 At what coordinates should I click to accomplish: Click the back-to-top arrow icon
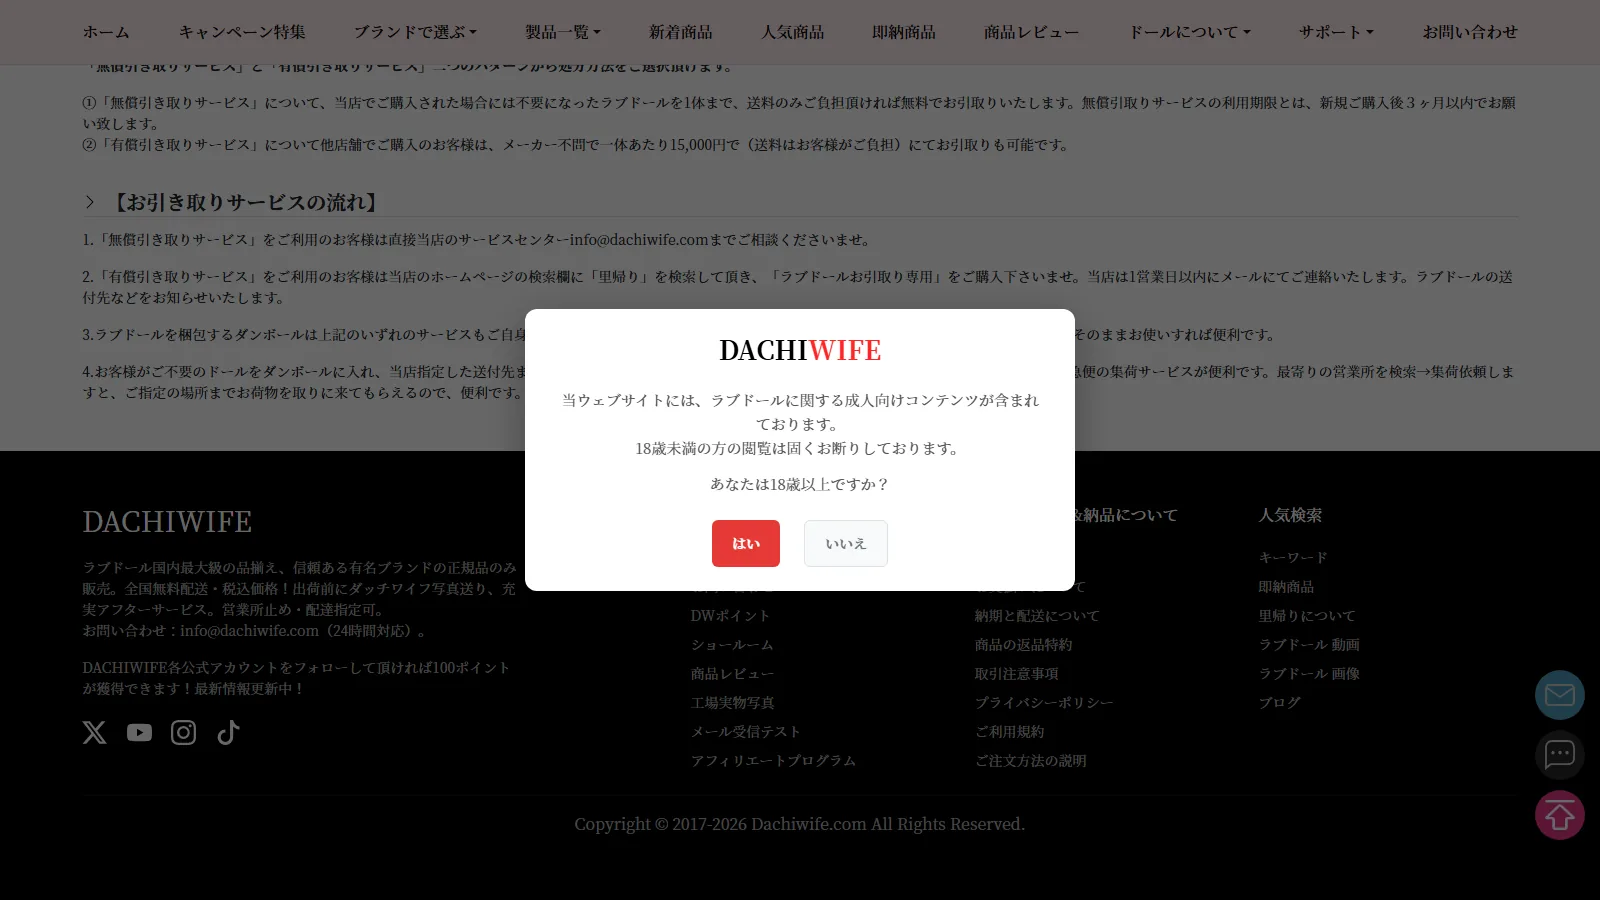coord(1560,815)
